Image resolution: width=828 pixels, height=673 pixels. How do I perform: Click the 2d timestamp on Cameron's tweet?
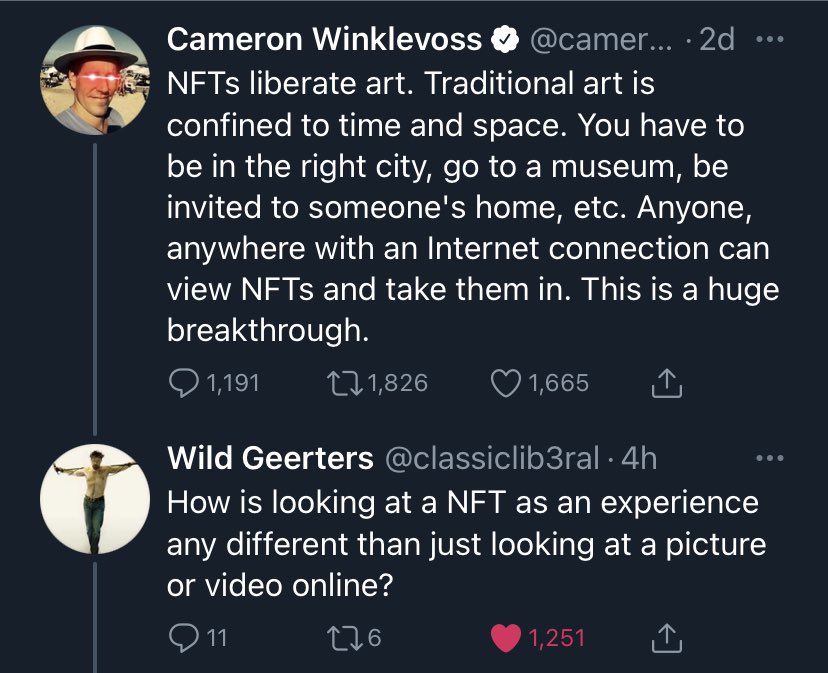(x=716, y=40)
